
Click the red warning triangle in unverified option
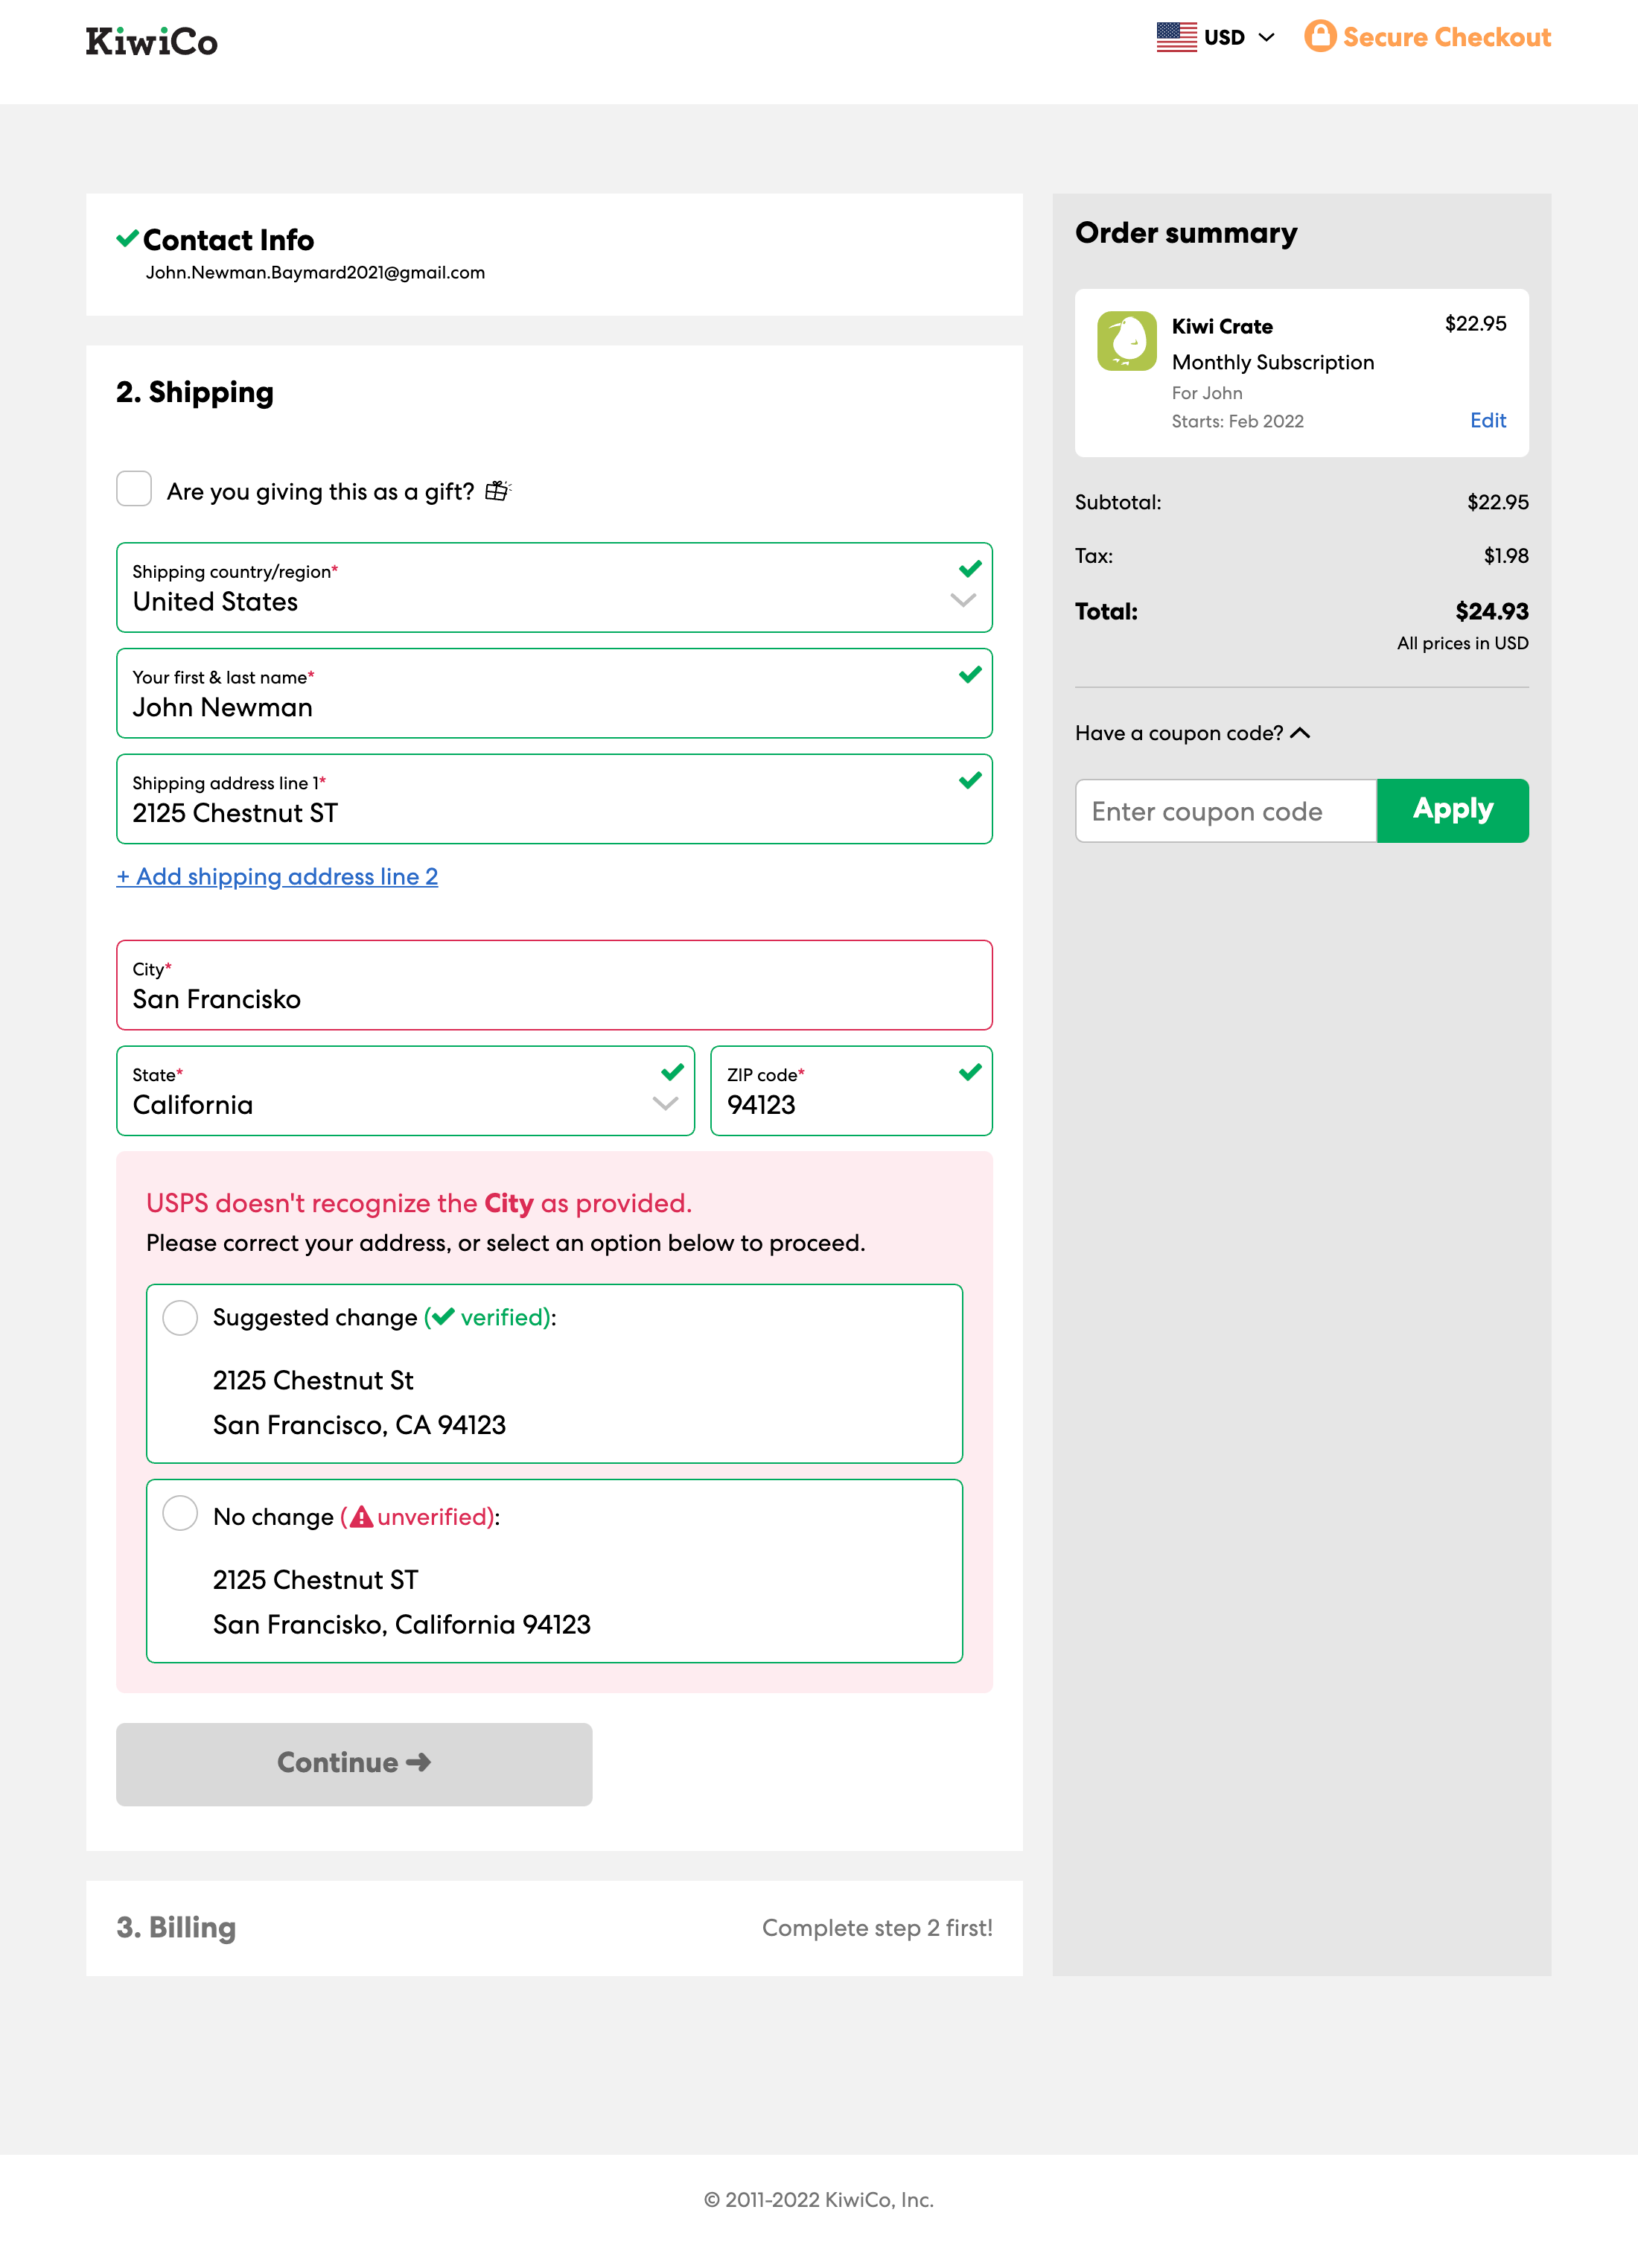click(x=359, y=1516)
